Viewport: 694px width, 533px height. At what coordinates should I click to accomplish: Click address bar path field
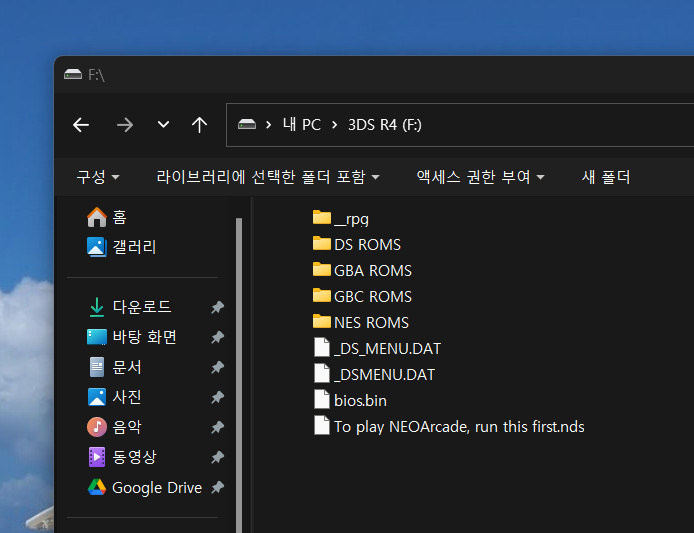click(x=460, y=125)
